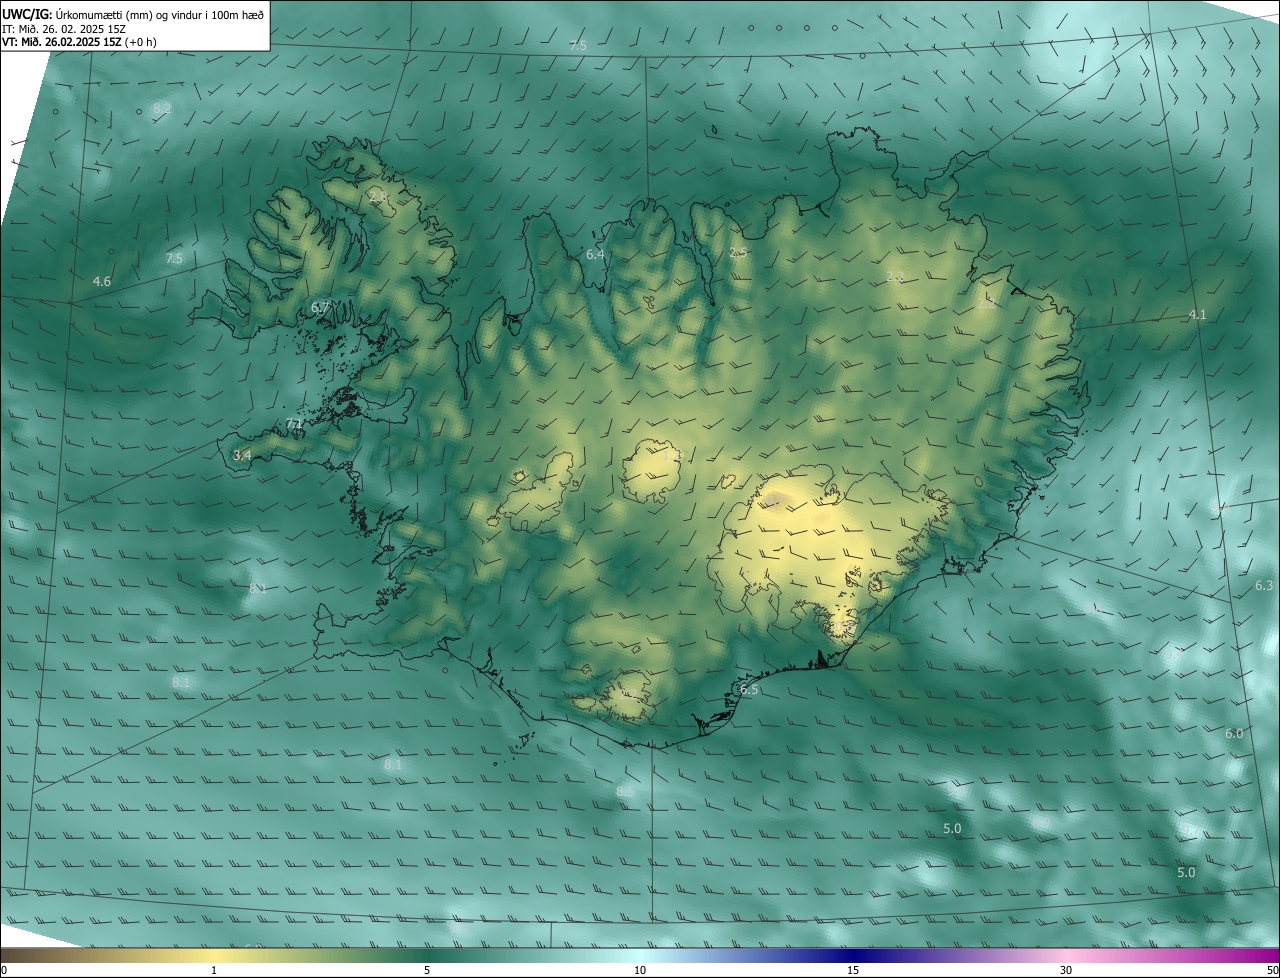Select the 6.5 value on the south coast
The image size is (1280, 978).
(749, 690)
